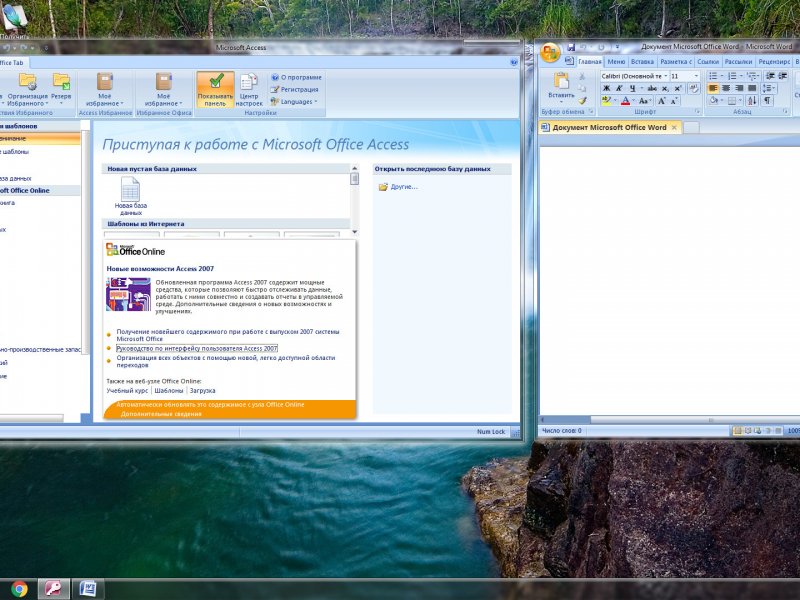This screenshot has width=800, height=600.
Task: Apply numbered list in Word
Action: coord(732,76)
